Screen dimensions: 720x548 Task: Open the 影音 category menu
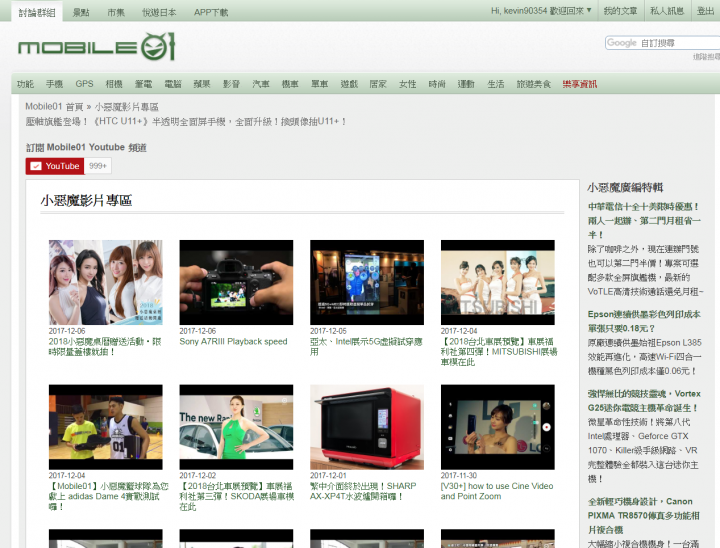(231, 84)
